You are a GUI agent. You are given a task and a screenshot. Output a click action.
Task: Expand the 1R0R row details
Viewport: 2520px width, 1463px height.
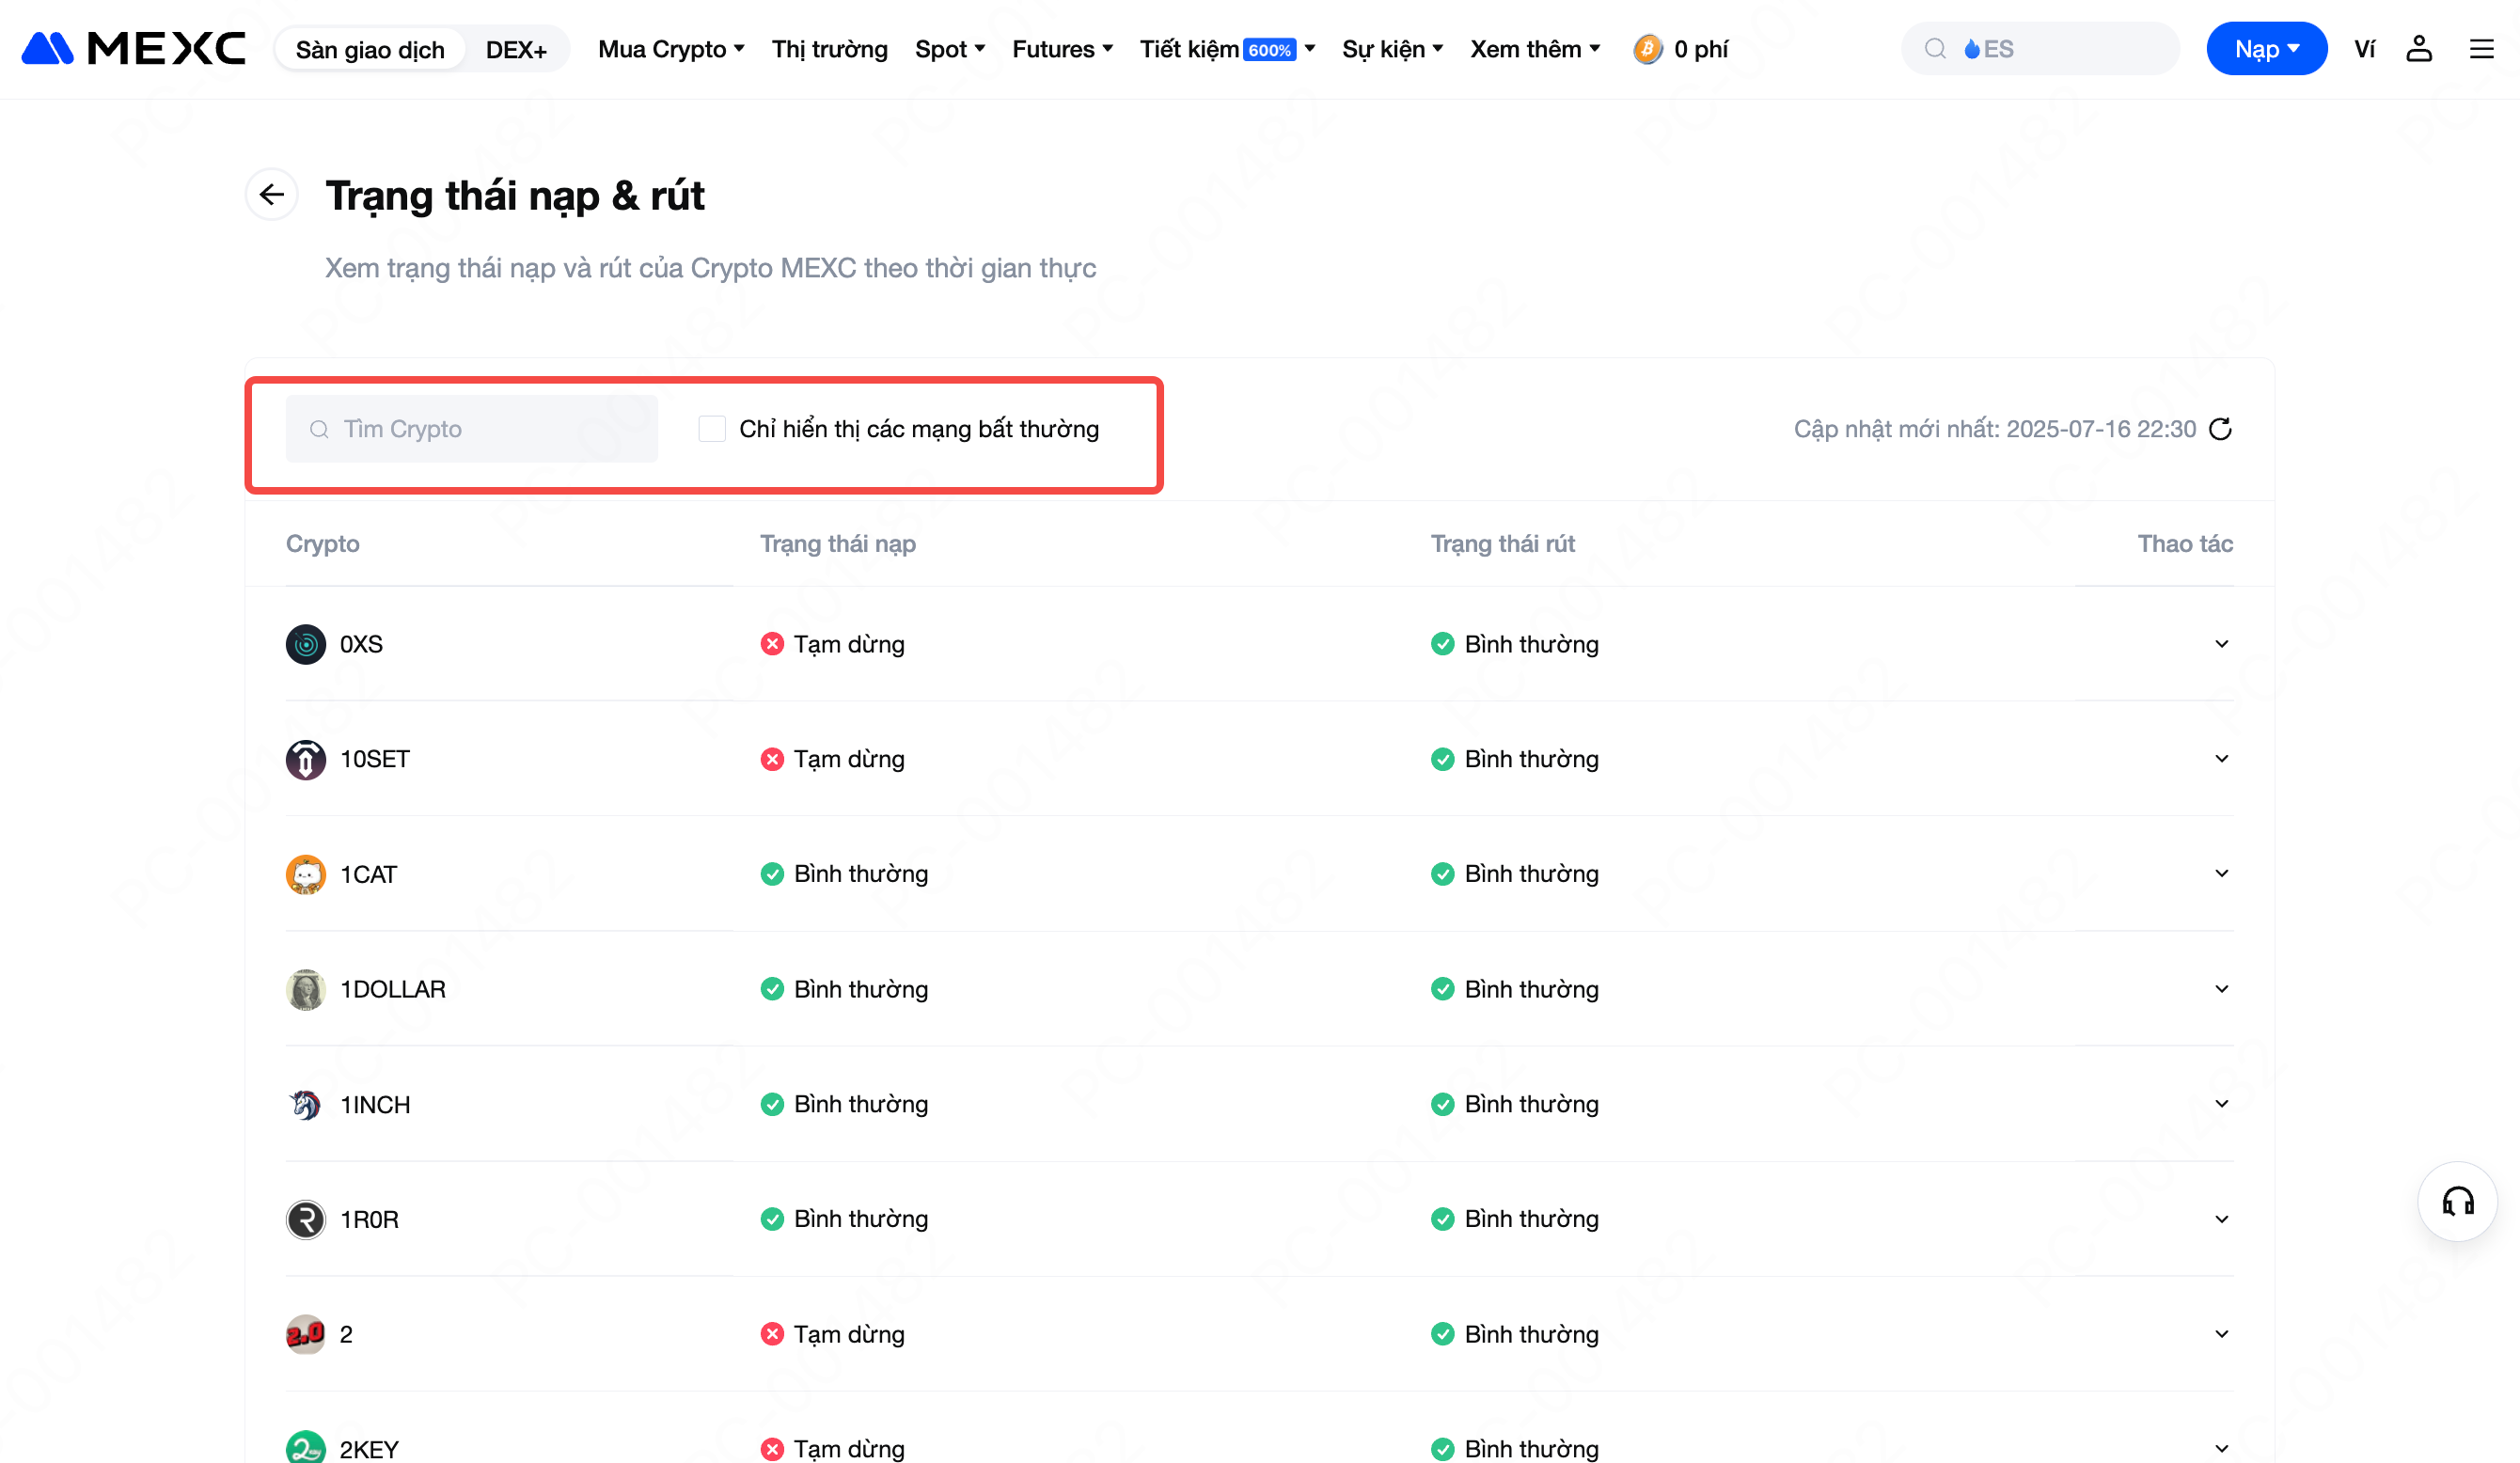[2221, 1219]
